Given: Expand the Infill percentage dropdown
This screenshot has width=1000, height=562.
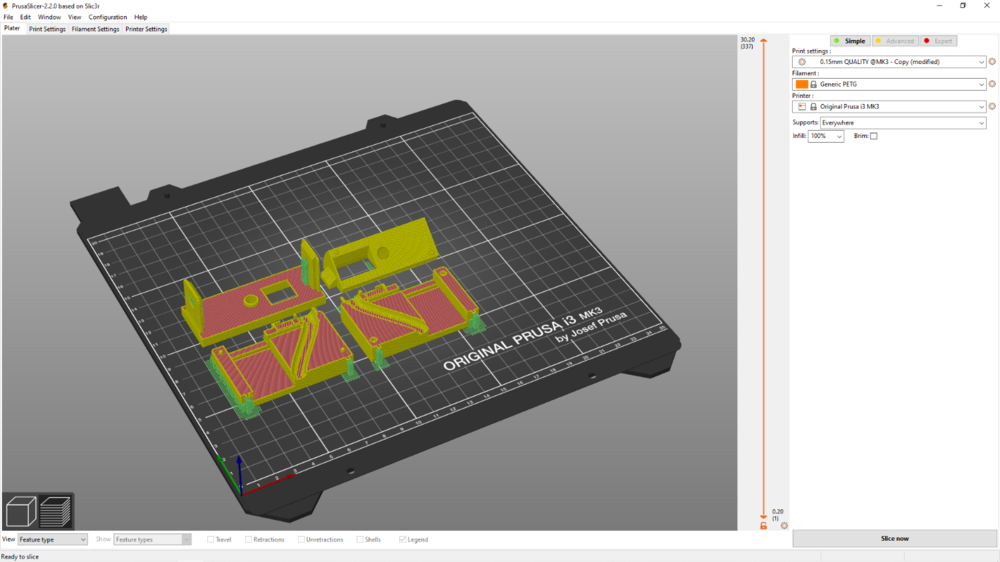Looking at the screenshot, I should (x=826, y=136).
